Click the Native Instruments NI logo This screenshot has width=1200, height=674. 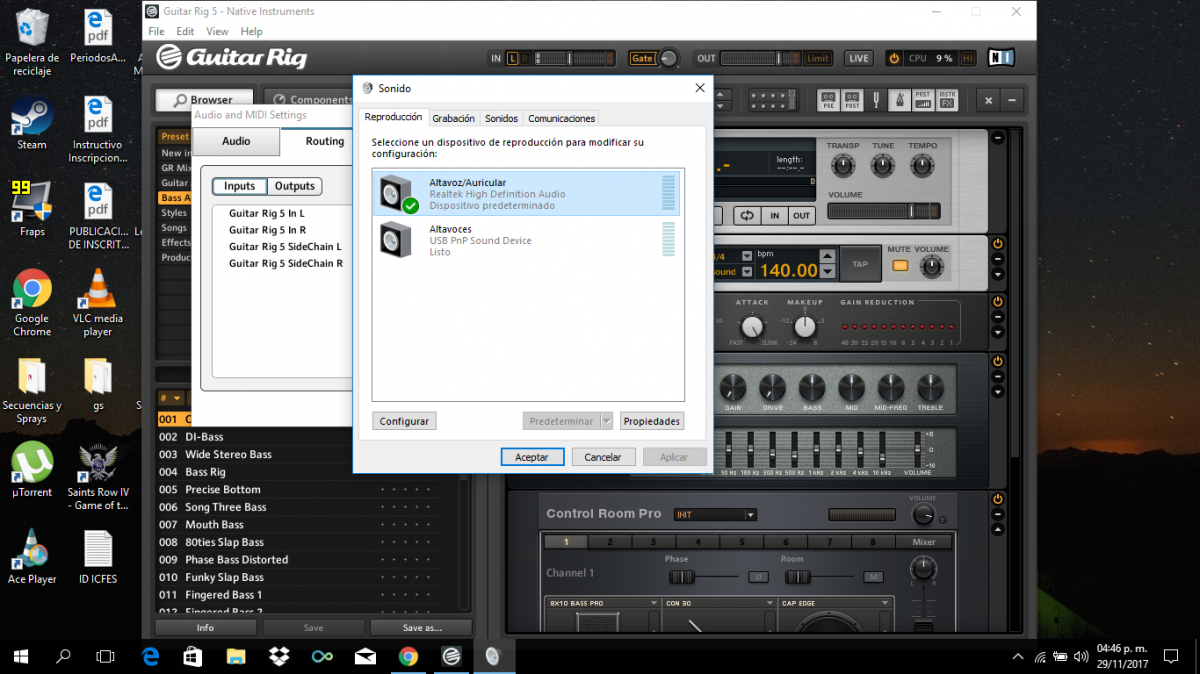point(1001,58)
